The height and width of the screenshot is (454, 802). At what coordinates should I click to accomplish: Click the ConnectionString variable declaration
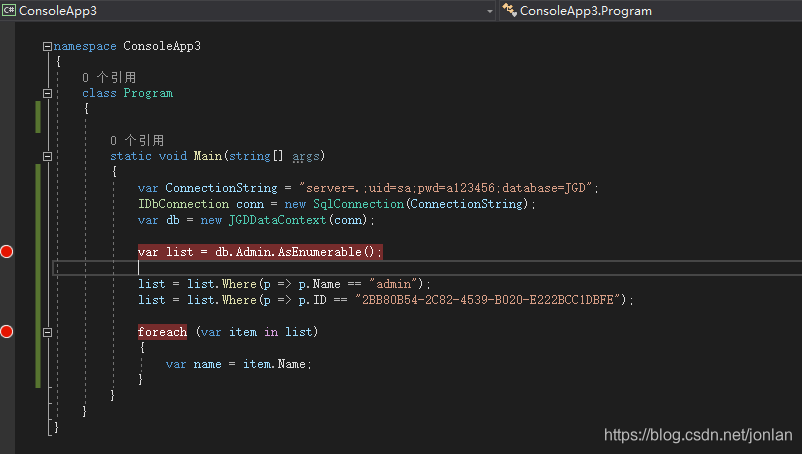pos(221,188)
